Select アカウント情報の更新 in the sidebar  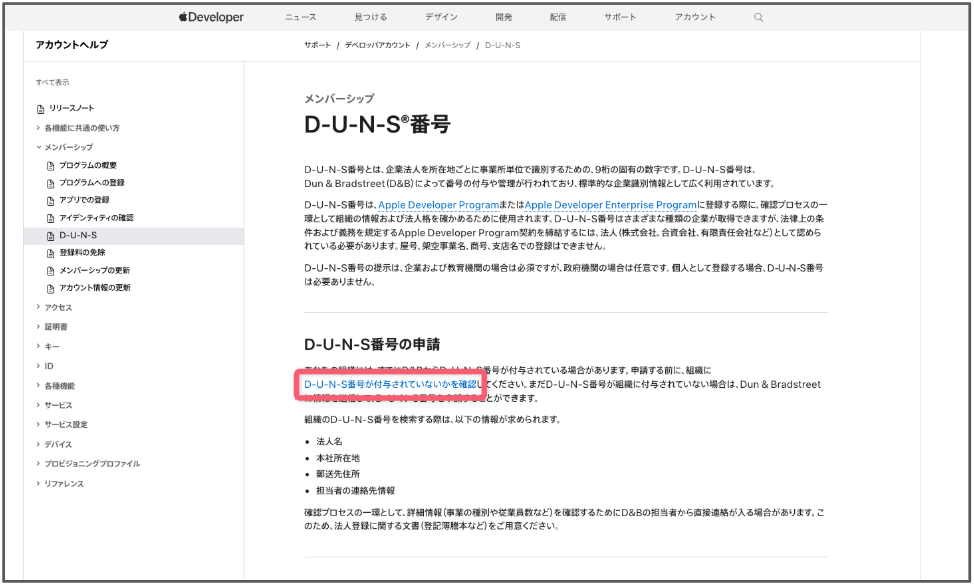95,288
